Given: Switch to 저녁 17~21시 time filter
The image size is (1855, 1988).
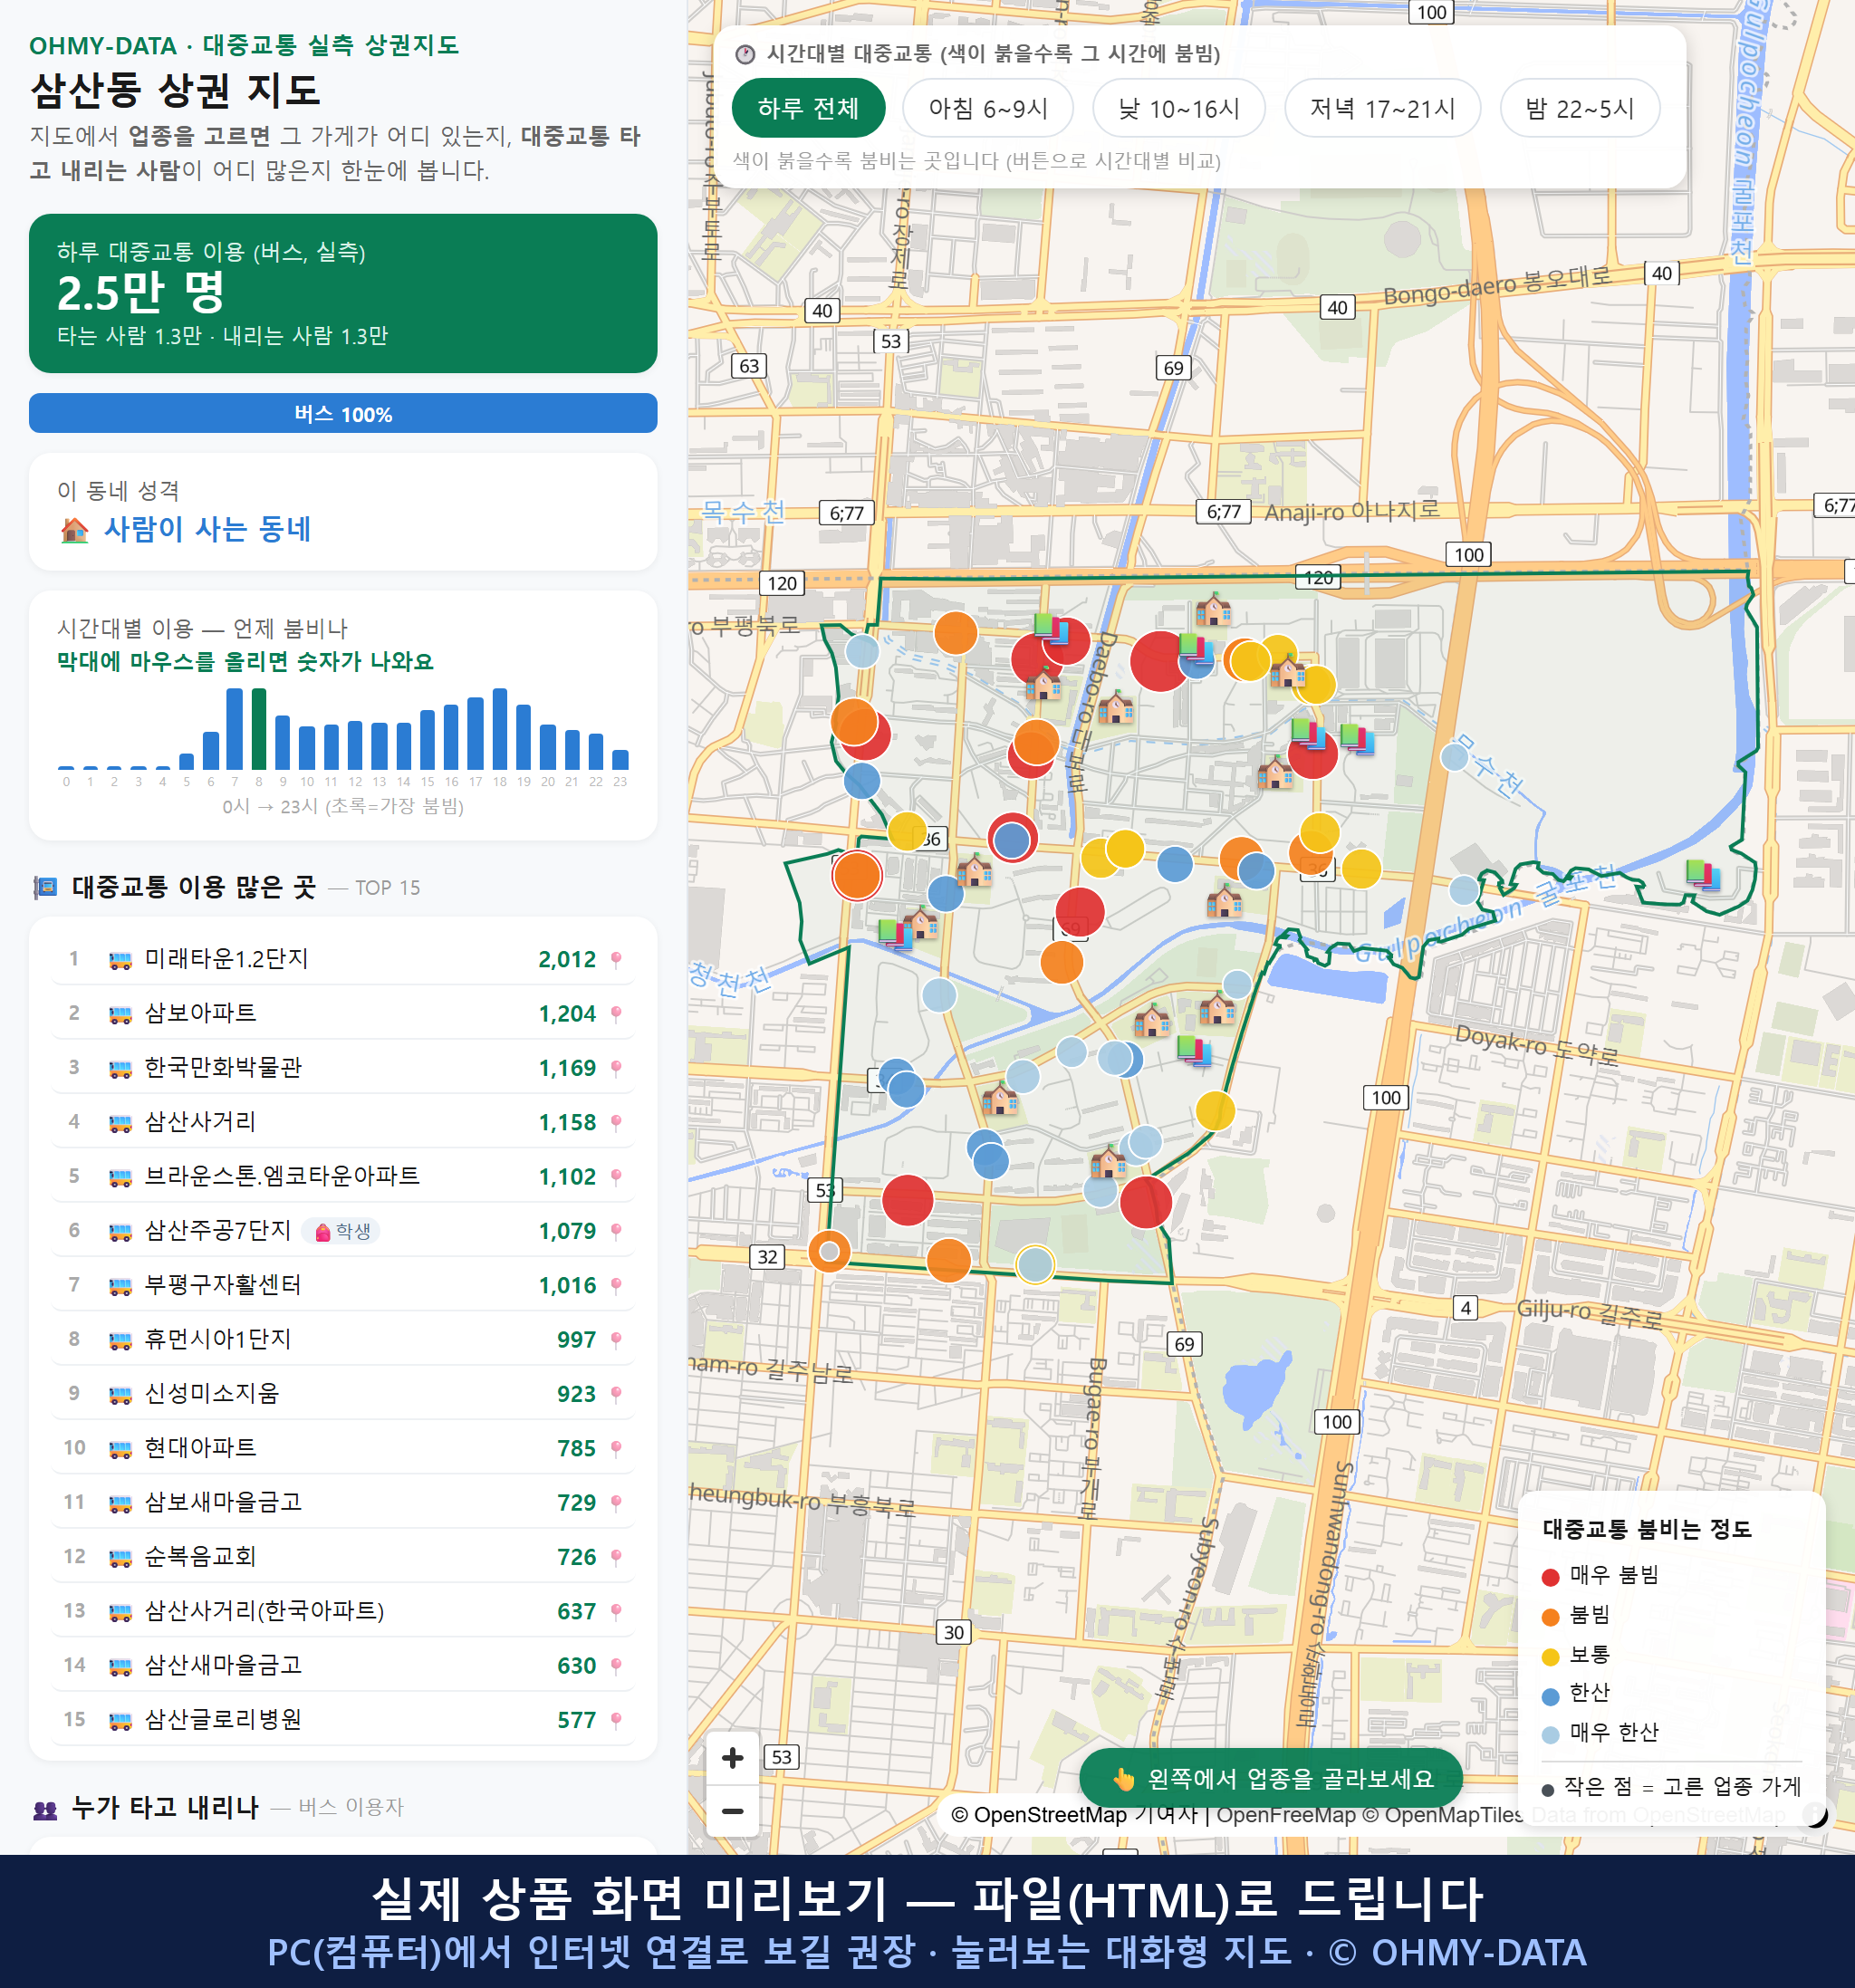Looking at the screenshot, I should coord(1382,108).
